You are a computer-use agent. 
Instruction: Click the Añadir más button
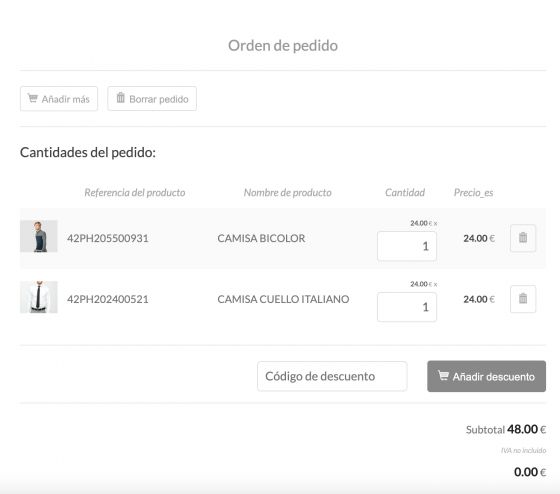59,99
